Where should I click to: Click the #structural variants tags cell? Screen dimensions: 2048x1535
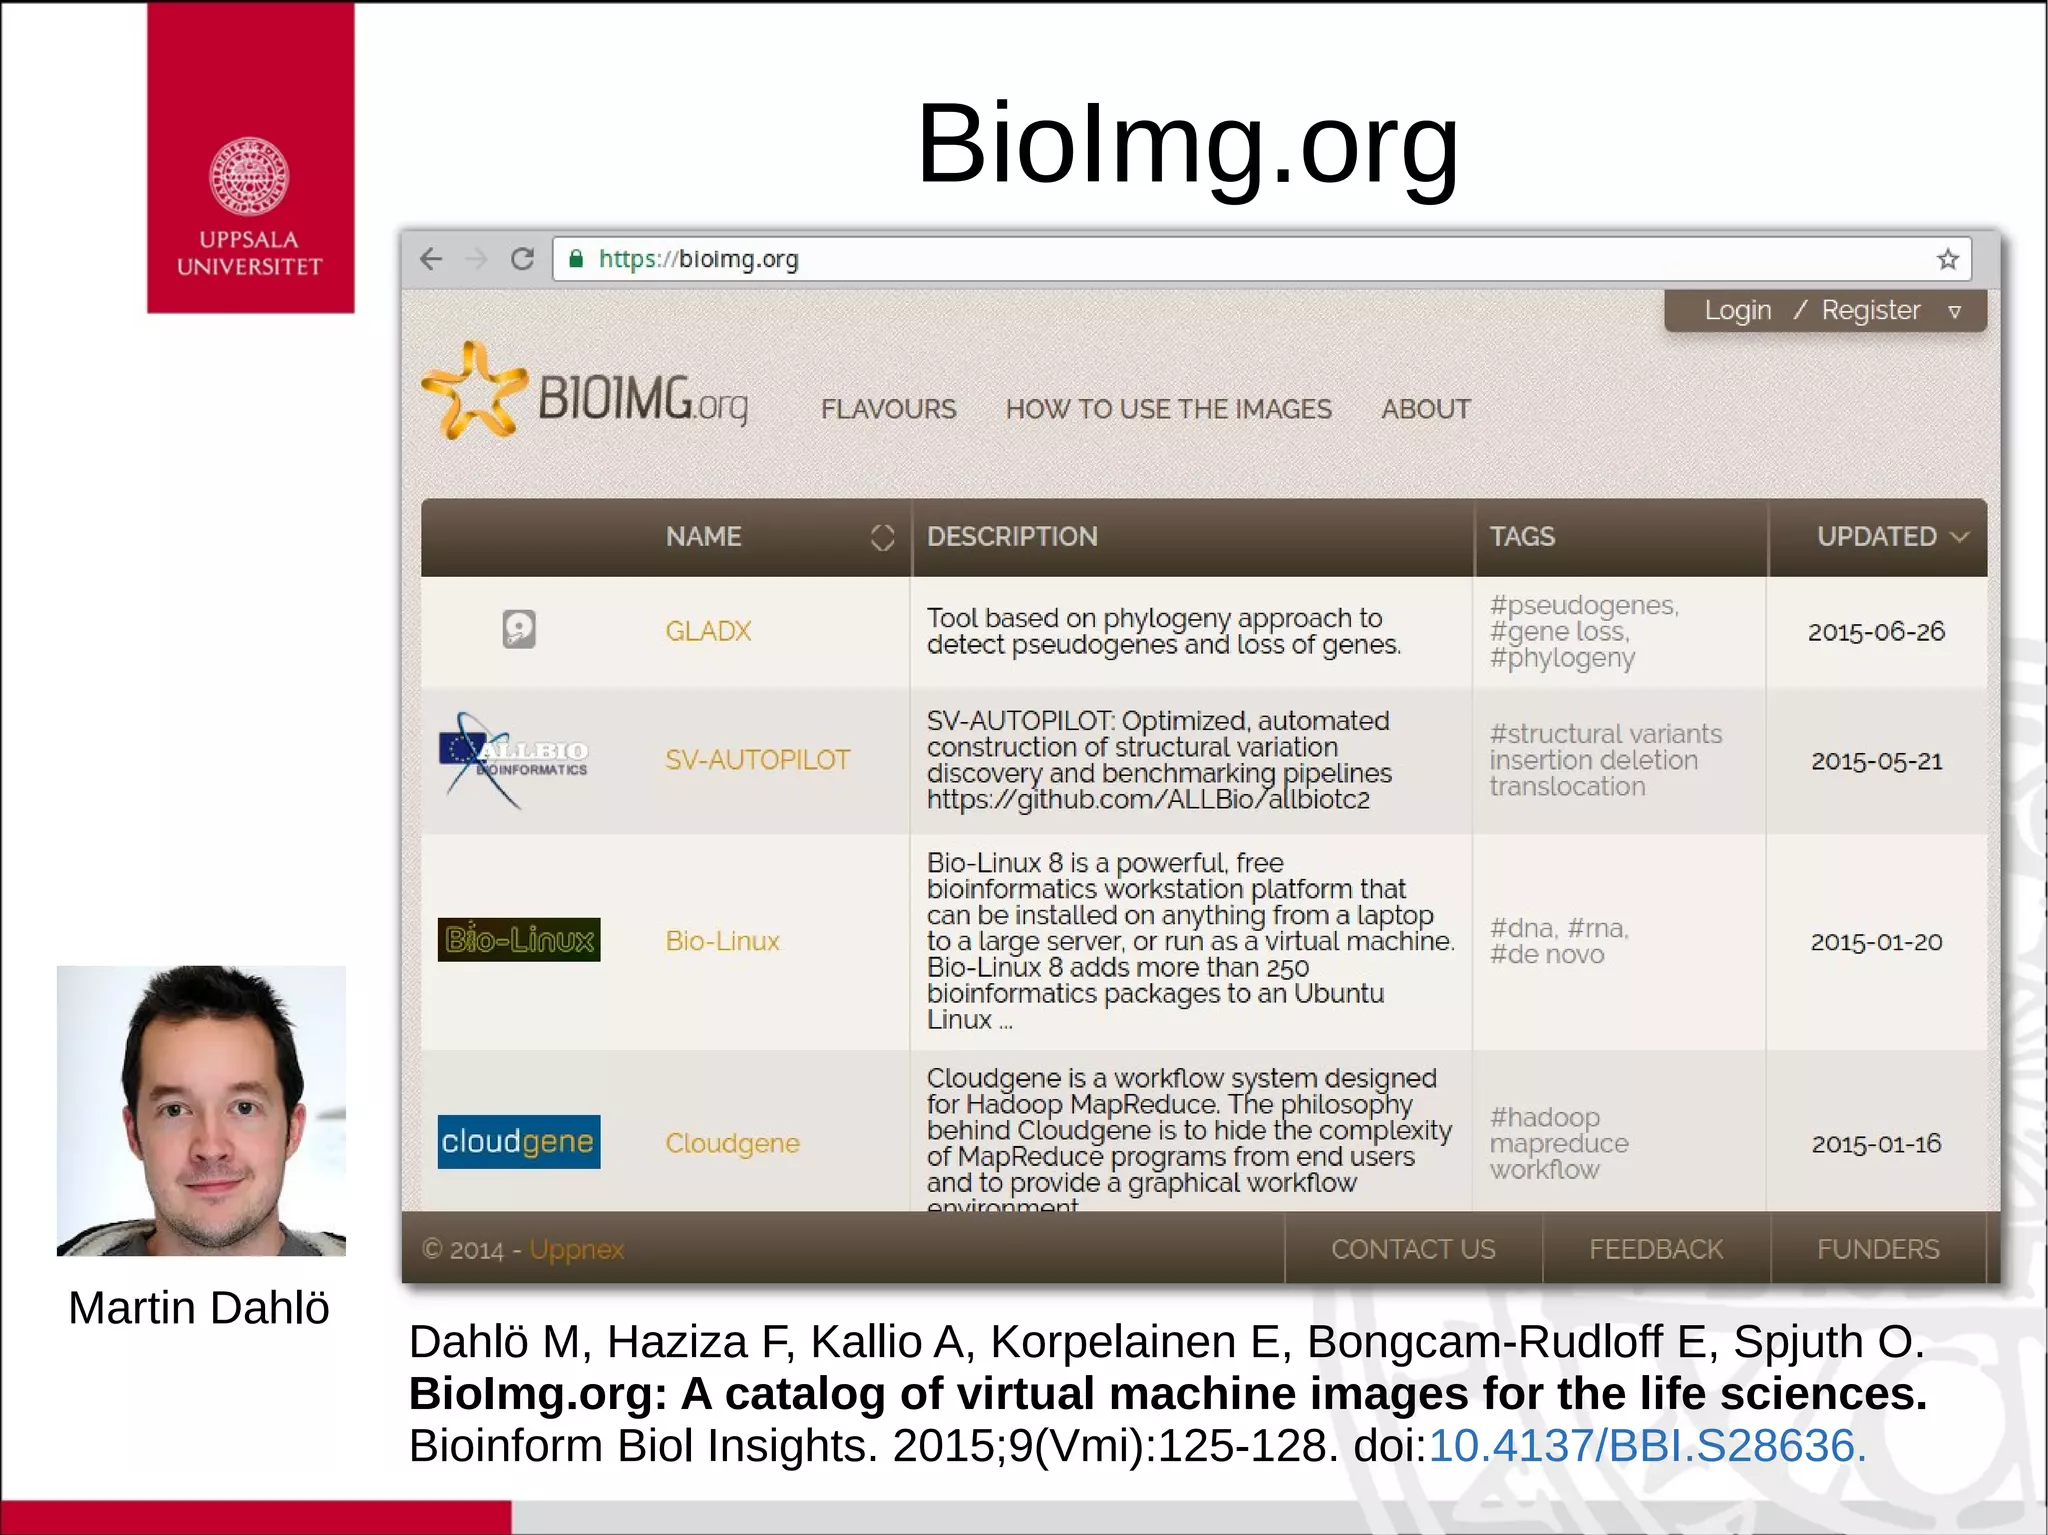click(1605, 760)
